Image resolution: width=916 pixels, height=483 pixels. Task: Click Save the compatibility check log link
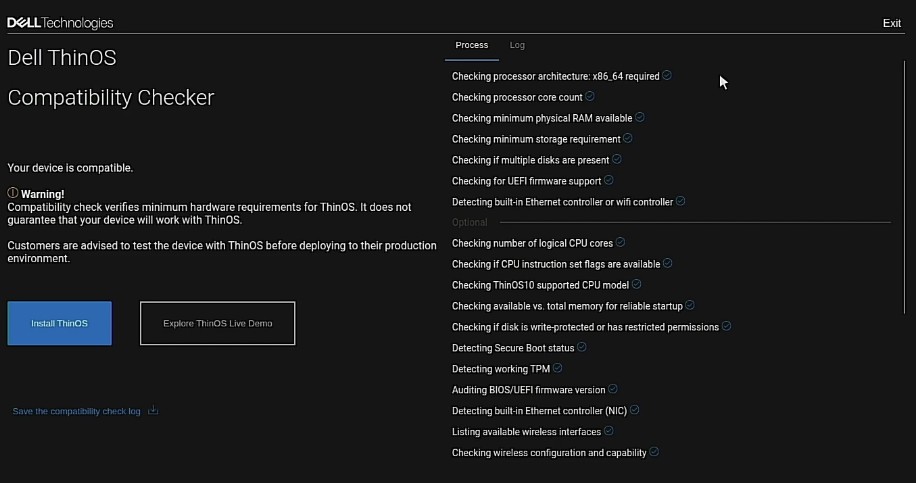click(76, 411)
